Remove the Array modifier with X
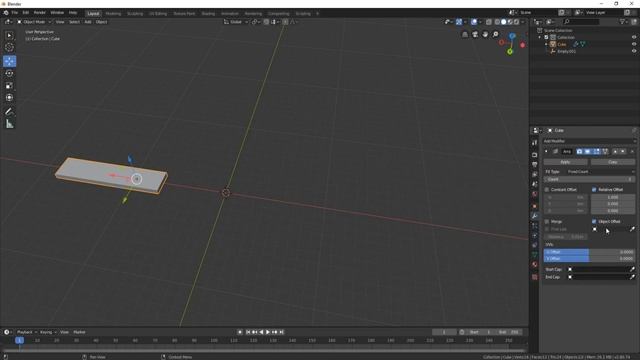Image resolution: width=640 pixels, height=360 pixels. click(x=632, y=151)
